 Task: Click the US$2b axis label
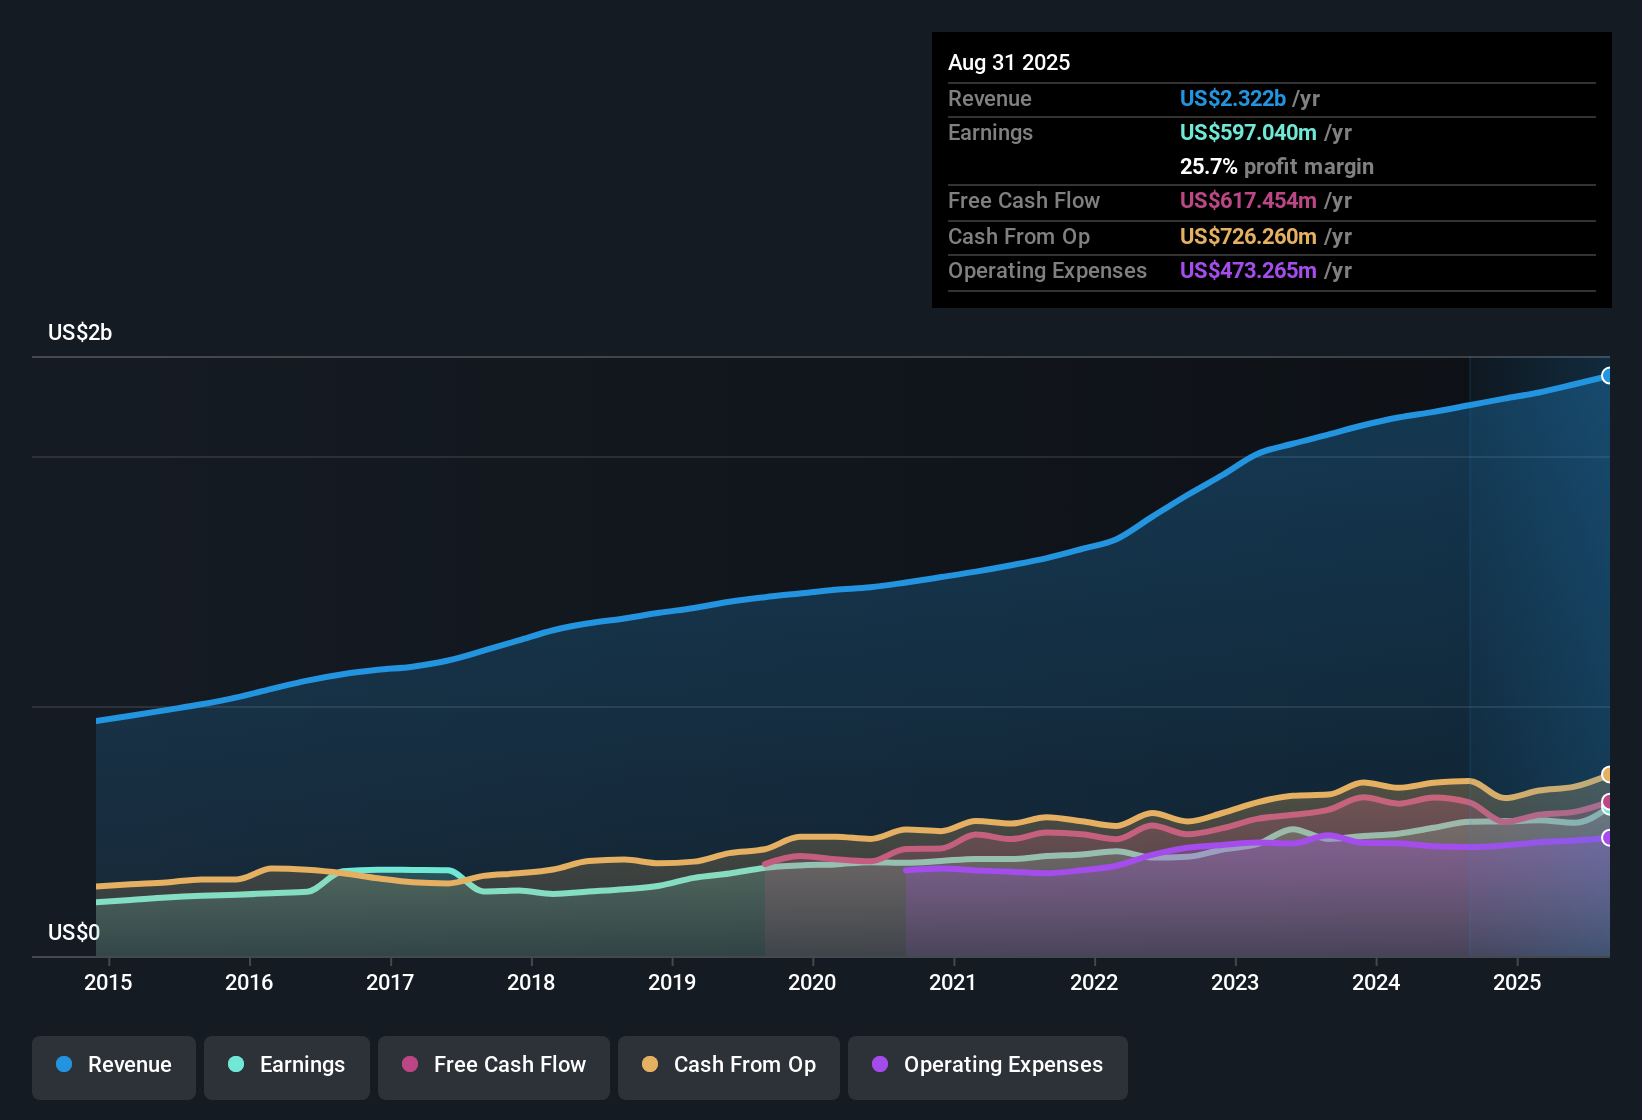80,332
